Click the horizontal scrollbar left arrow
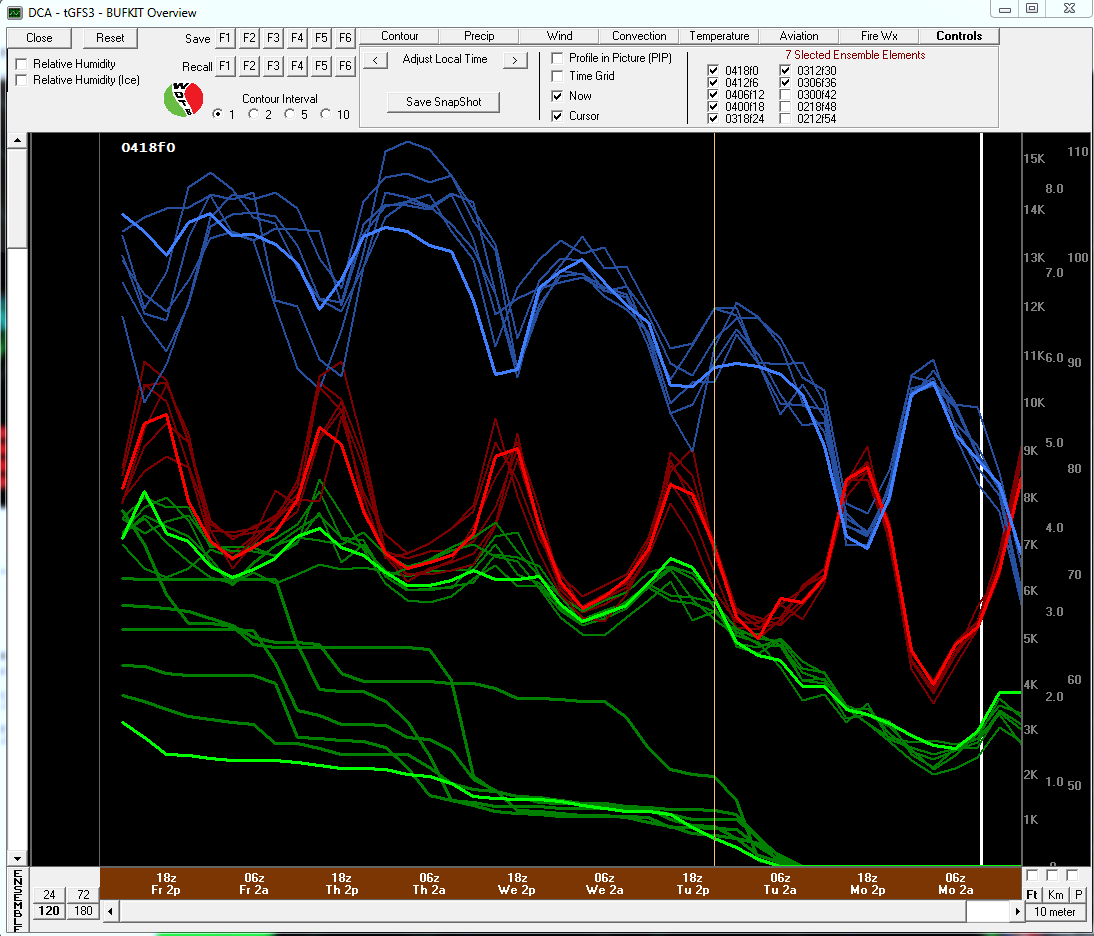 point(110,911)
